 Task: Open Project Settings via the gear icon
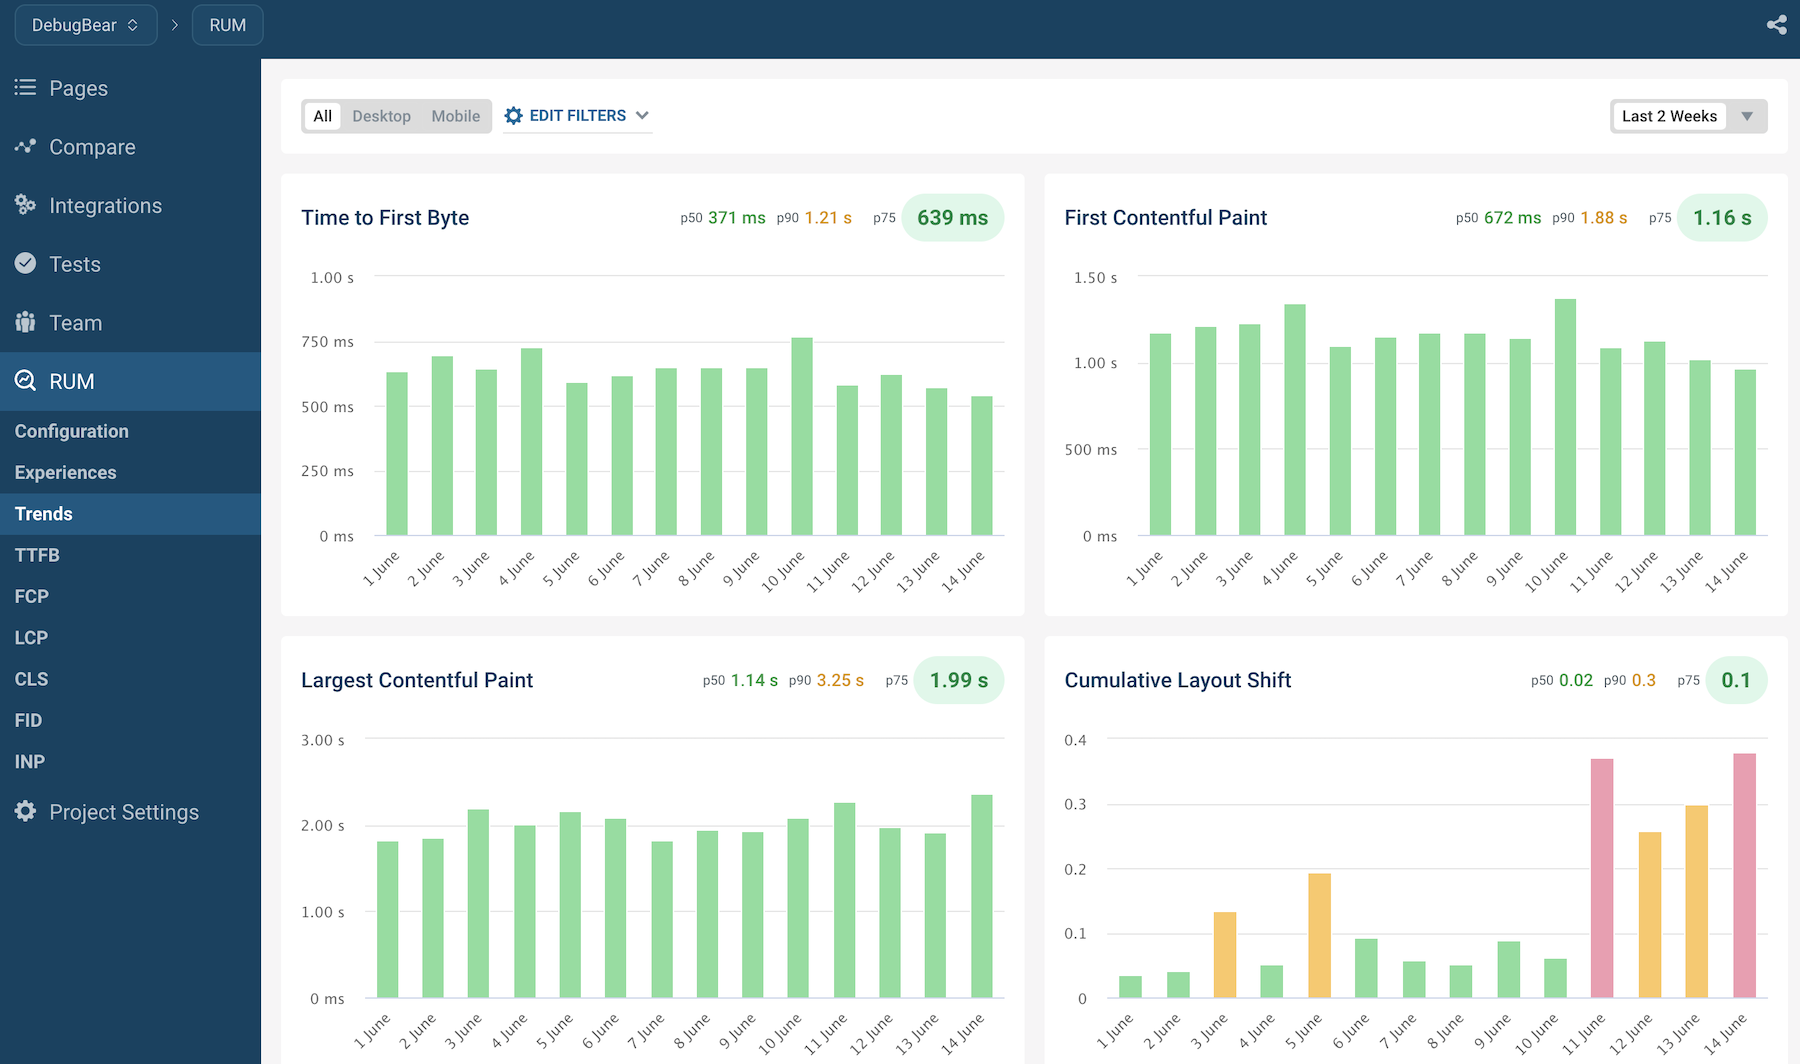click(24, 811)
